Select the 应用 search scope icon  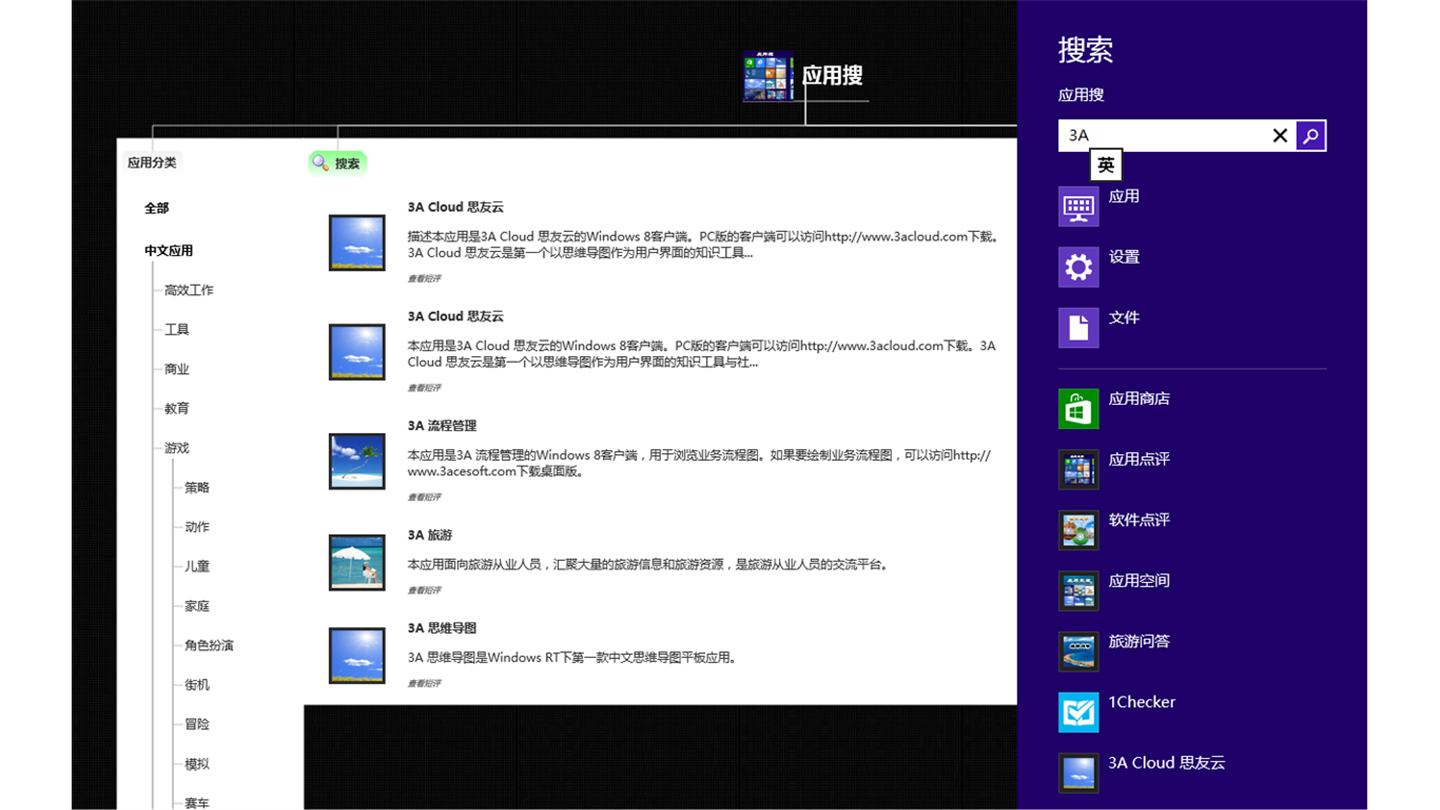tap(1078, 207)
